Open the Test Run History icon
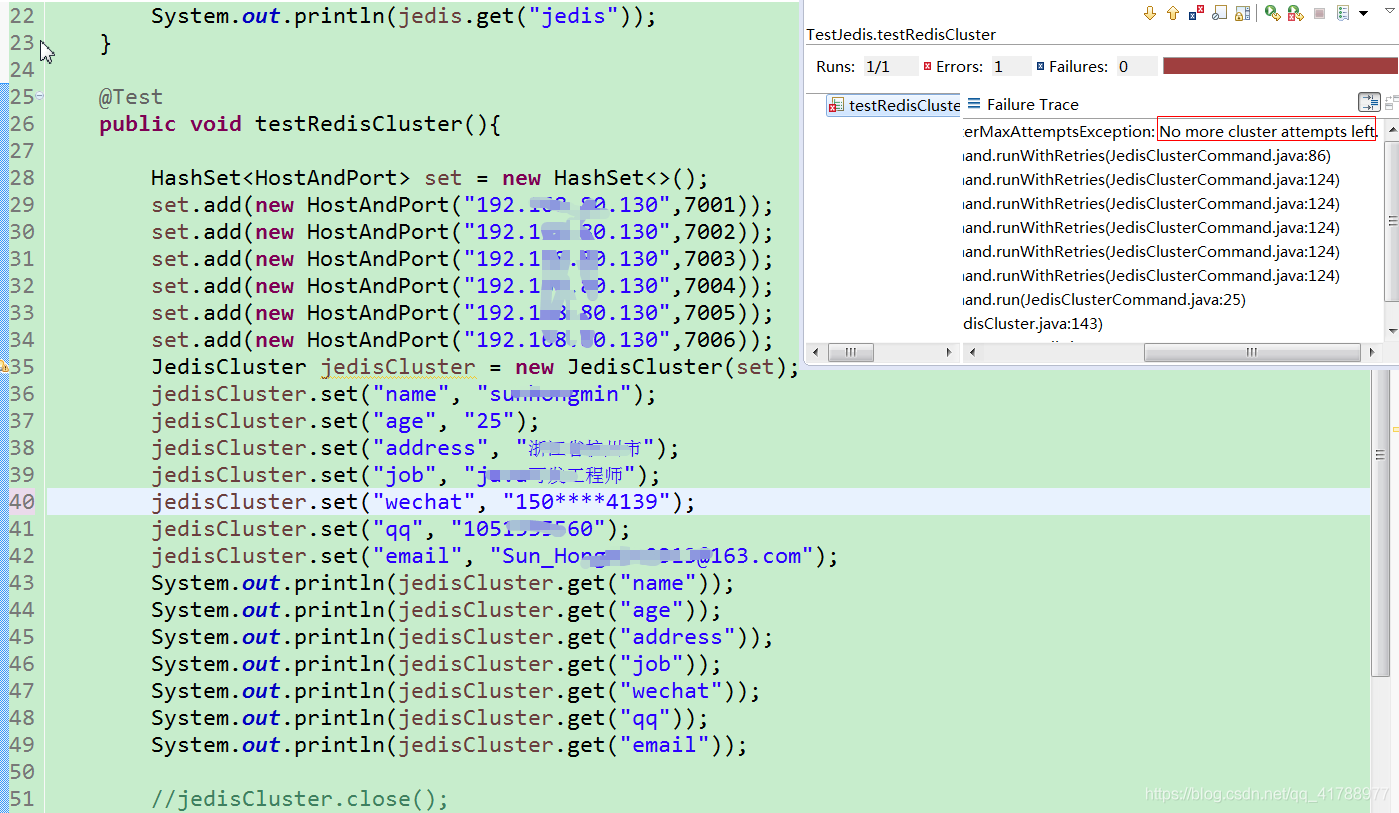Viewport: 1399px width, 813px height. click(x=1342, y=13)
